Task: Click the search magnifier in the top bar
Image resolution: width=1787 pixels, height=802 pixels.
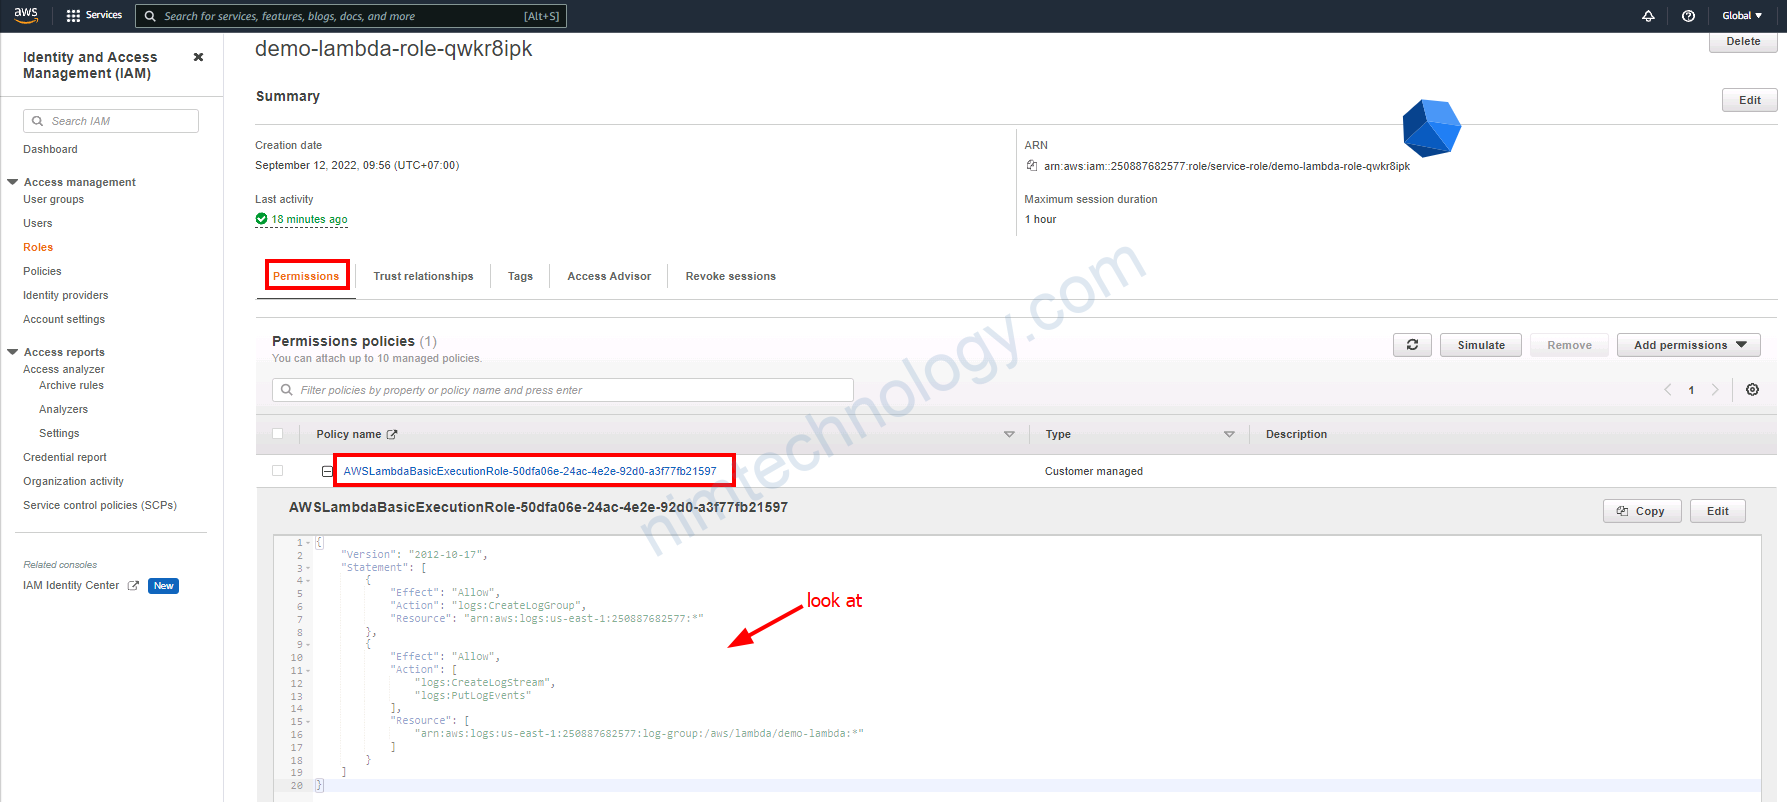Action: pyautogui.click(x=150, y=16)
